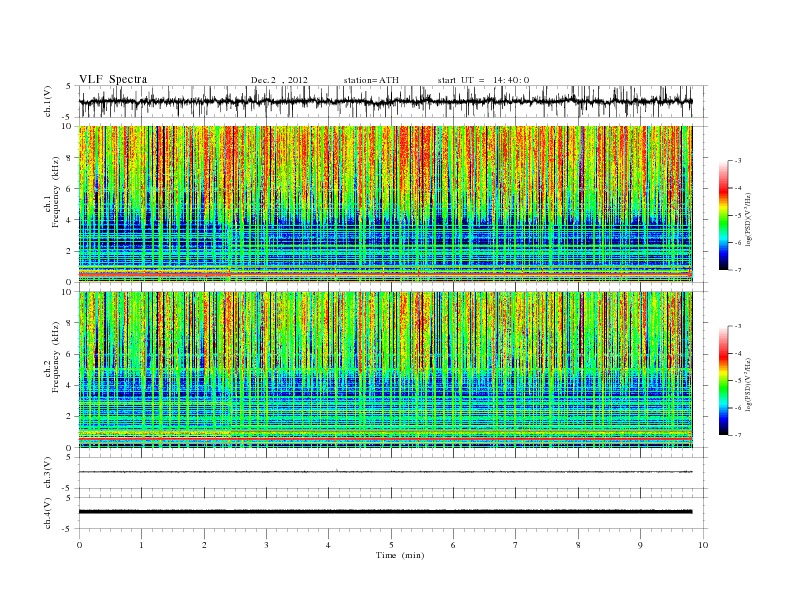Image resolution: width=792 pixels, height=612 pixels.
Task: Click the "-3" tick on ch.2 colorbar
Action: click(737, 327)
